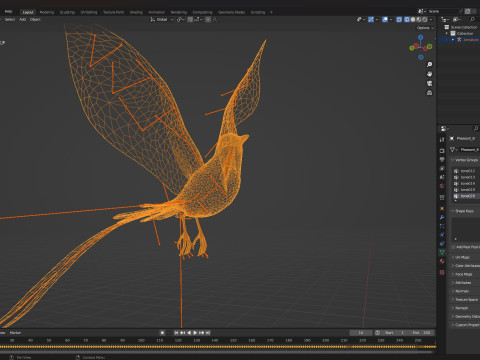Switch to the Geometry Nodes workspace tab
This screenshot has width=480, height=360.
[231, 12]
